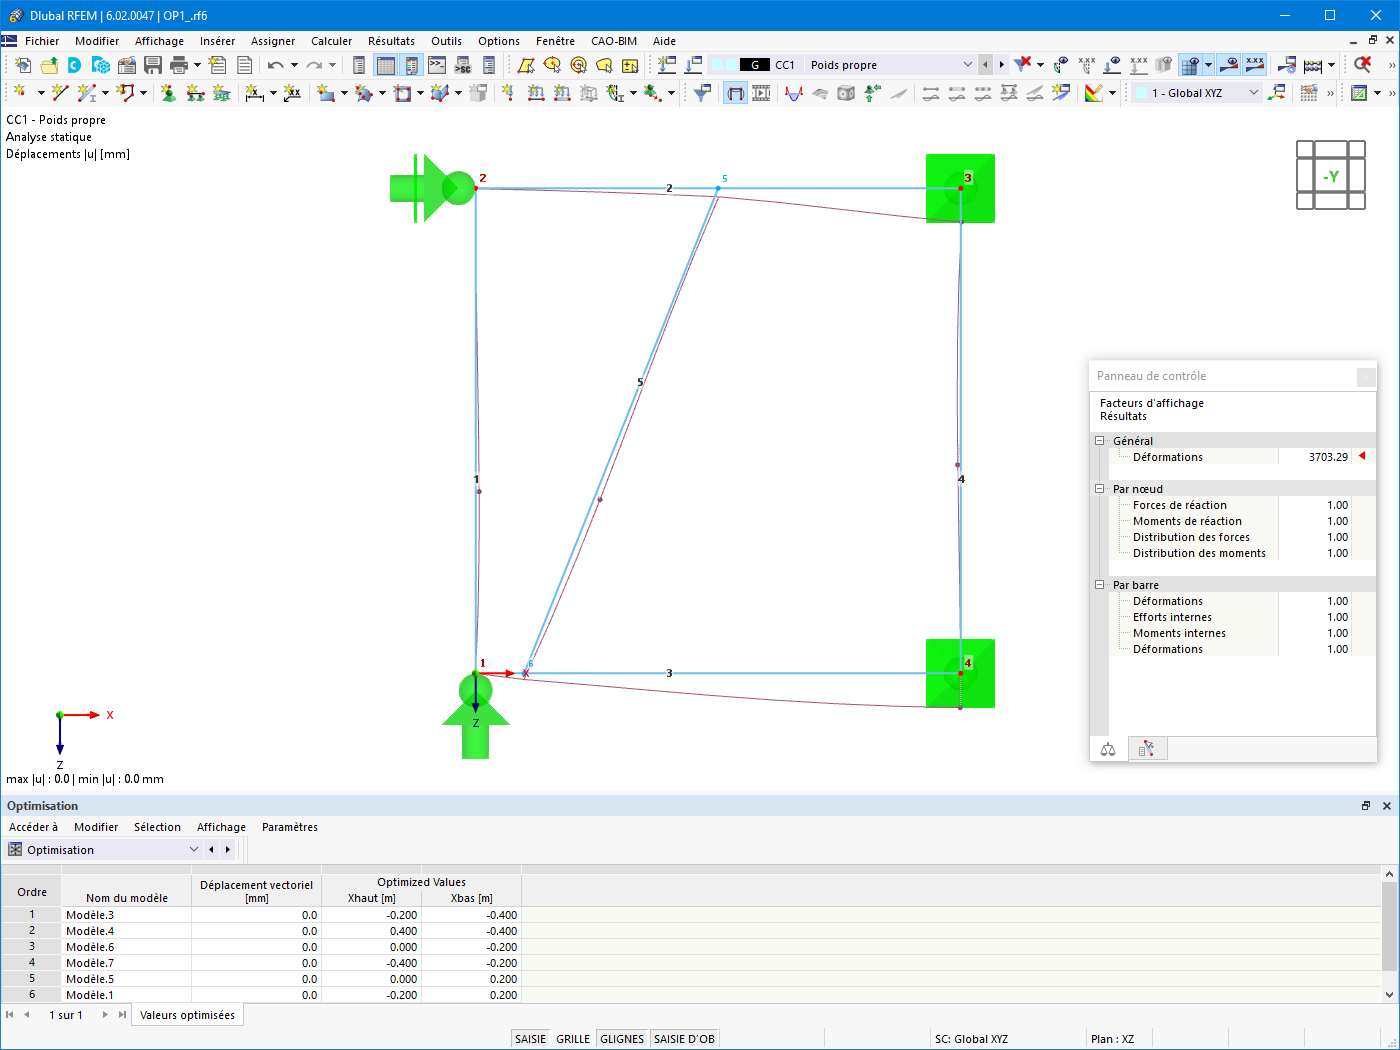
Task: Collapse the Par barre section
Action: point(1100,585)
